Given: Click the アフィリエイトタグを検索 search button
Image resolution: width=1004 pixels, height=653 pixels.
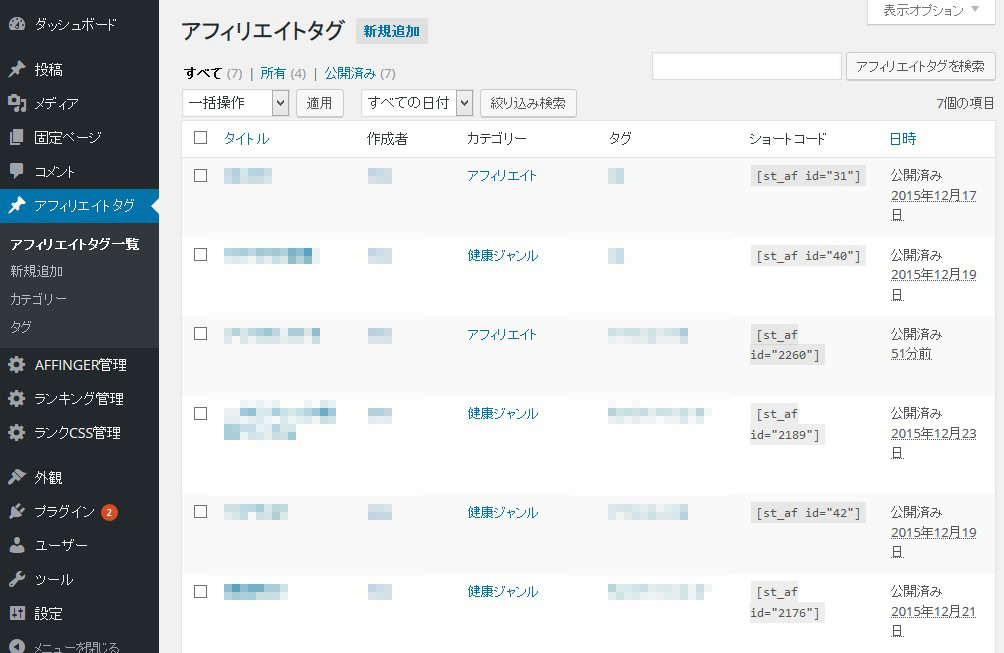Looking at the screenshot, I should click(x=920, y=67).
